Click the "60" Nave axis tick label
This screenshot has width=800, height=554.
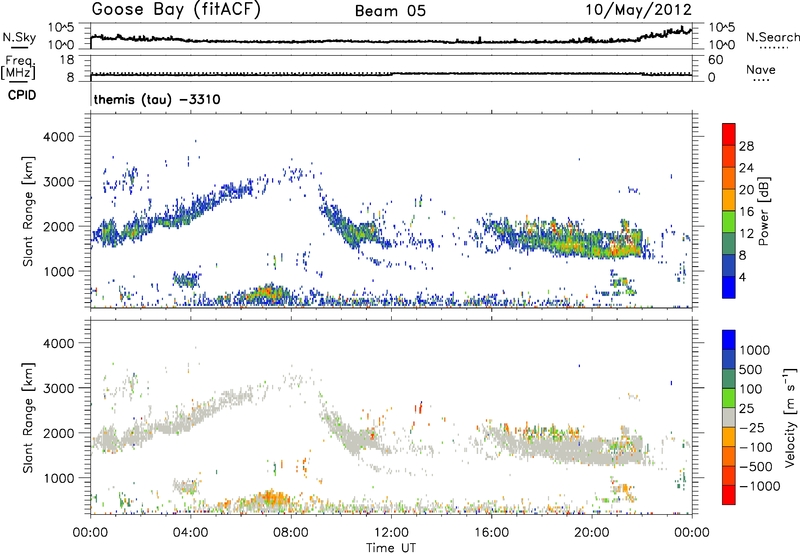point(715,60)
